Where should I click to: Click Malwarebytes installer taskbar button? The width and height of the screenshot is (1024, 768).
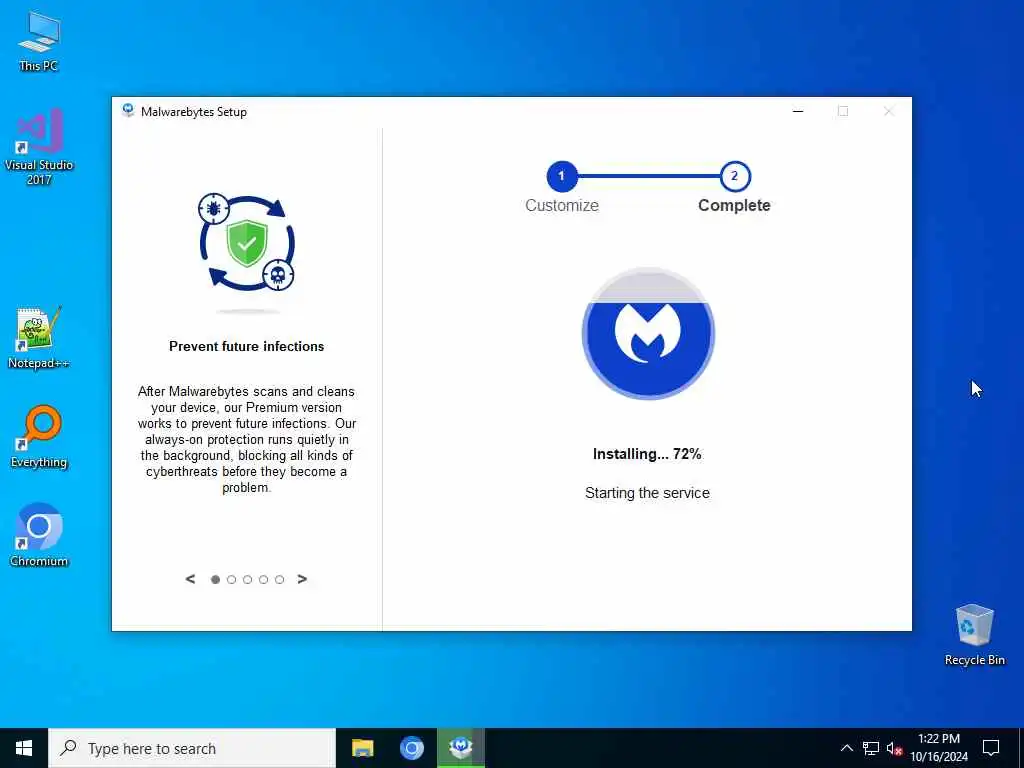[x=461, y=748]
